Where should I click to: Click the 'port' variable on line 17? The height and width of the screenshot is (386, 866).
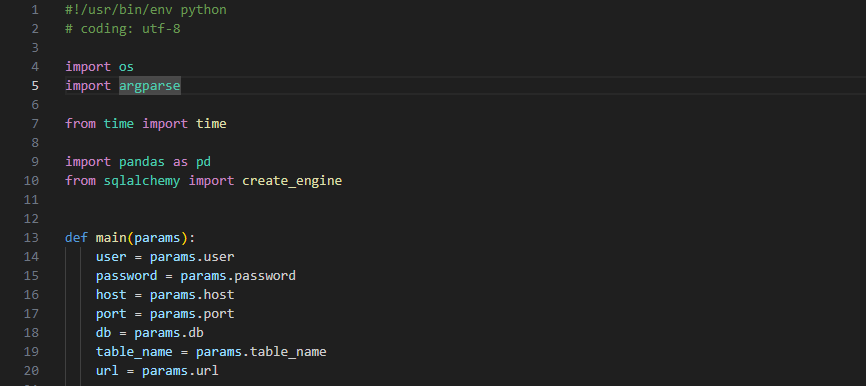tap(111, 314)
